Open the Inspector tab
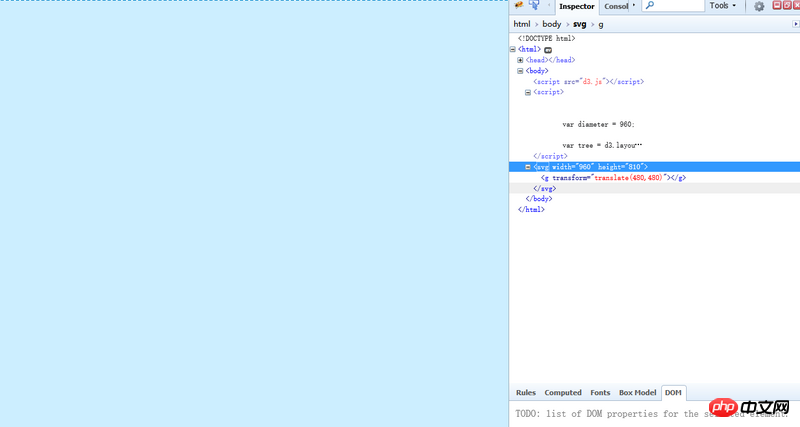This screenshot has width=800, height=427. (577, 7)
